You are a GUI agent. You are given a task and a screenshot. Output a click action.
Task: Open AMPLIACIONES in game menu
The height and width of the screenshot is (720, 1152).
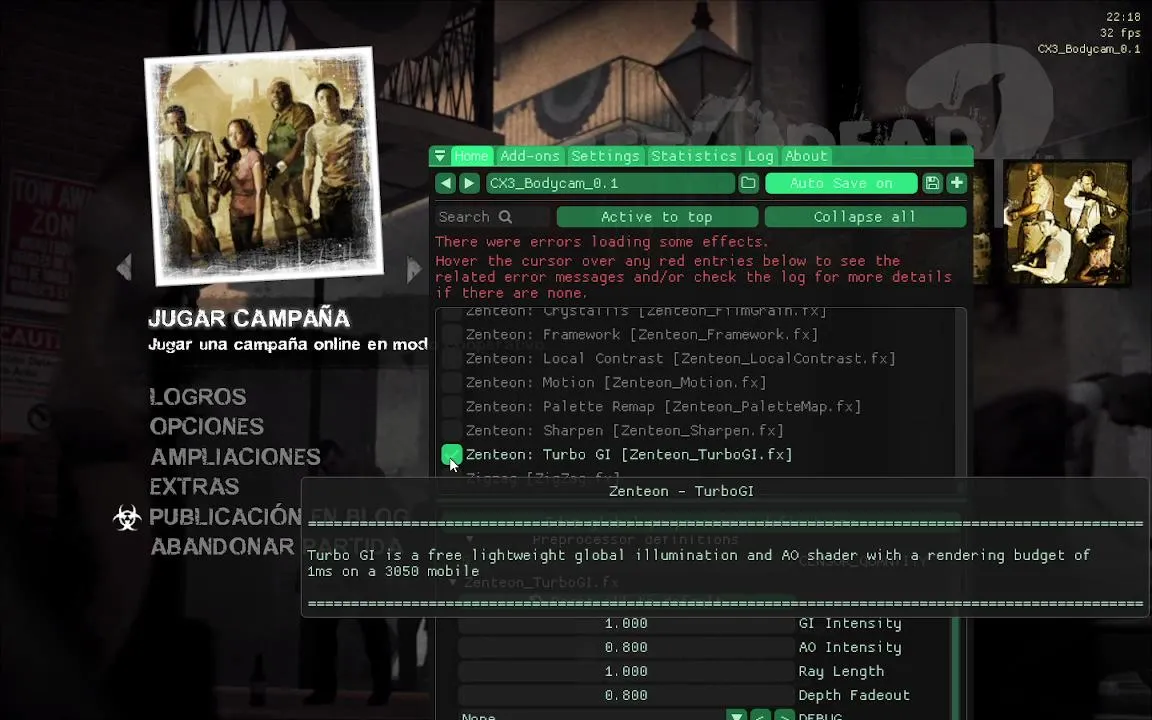235,457
